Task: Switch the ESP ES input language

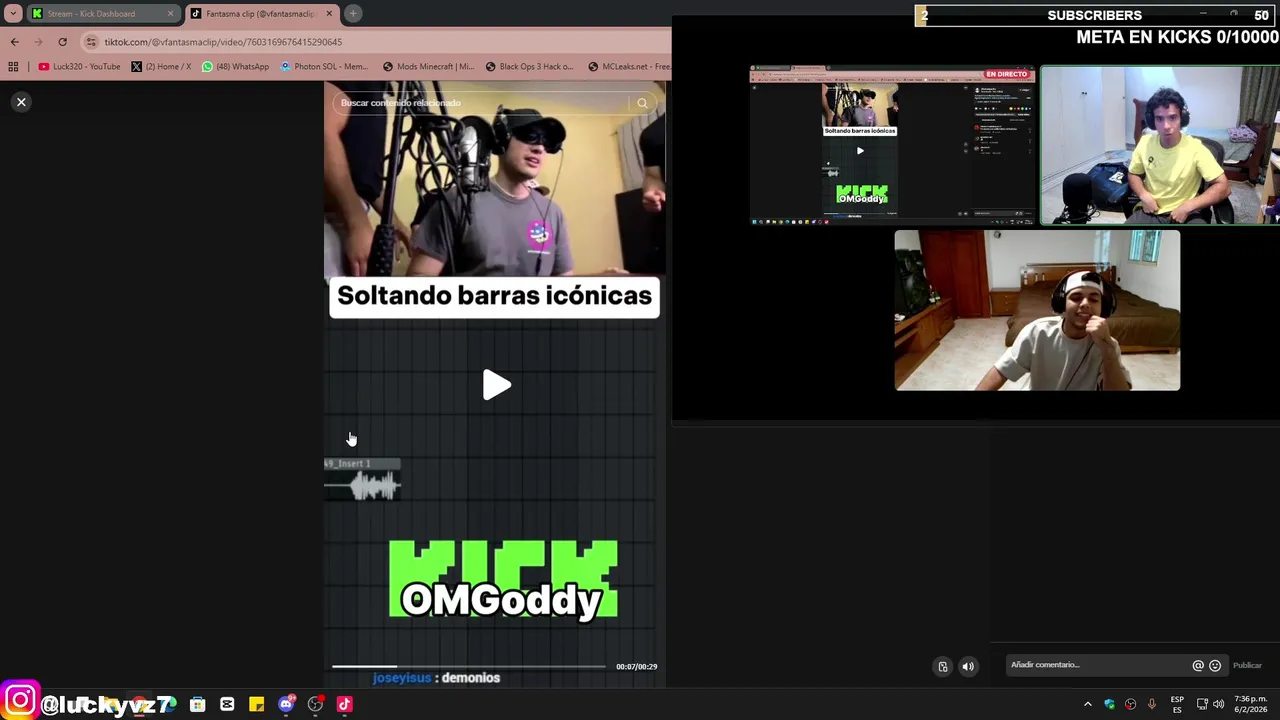Action: click(1177, 704)
